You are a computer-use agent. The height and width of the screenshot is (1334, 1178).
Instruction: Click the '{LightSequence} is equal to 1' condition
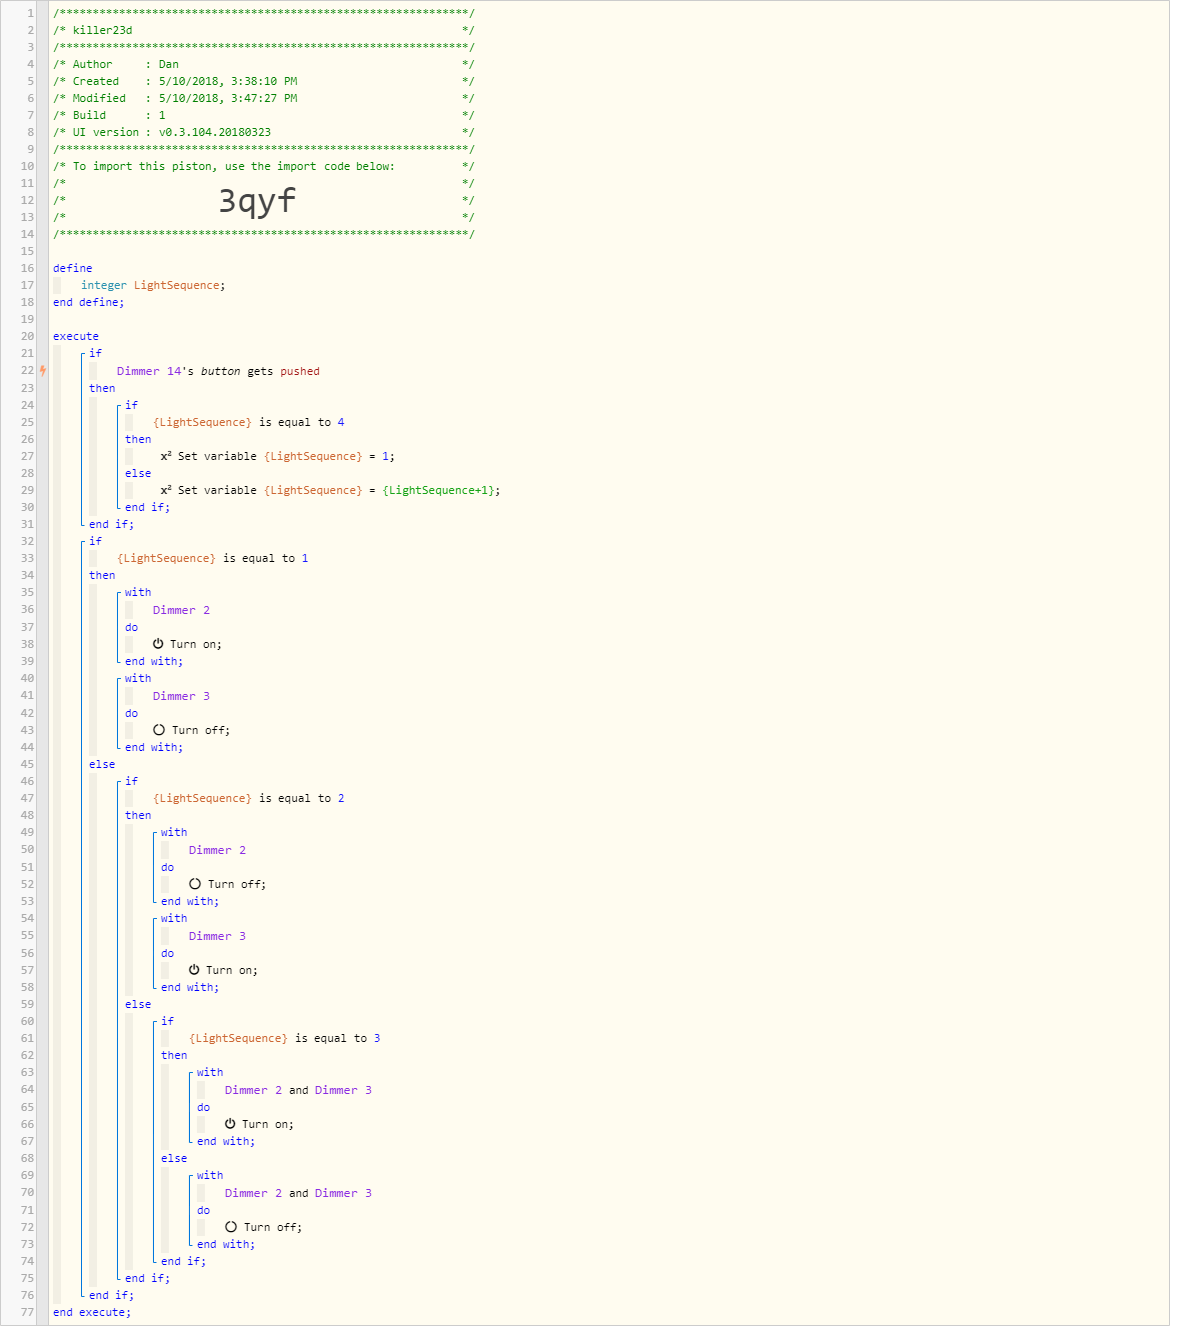click(x=212, y=558)
